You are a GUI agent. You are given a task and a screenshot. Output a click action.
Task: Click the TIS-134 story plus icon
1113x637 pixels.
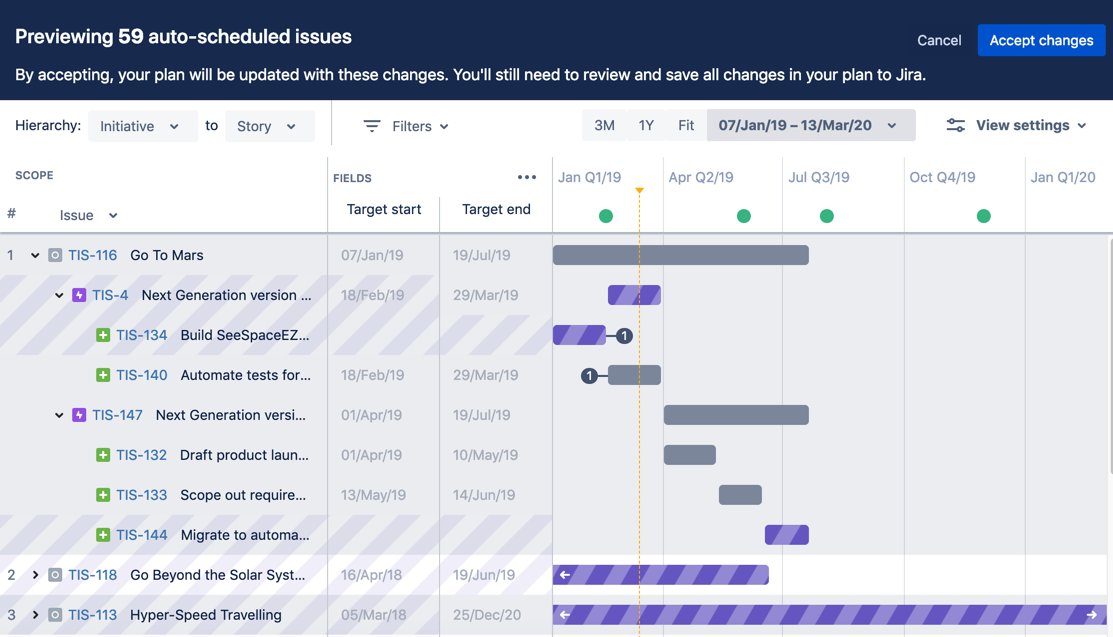103,335
